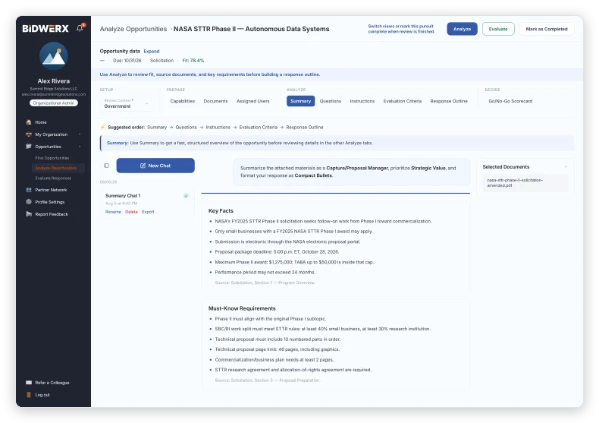Click the Opportunities sidebar icon

[x=29, y=146]
